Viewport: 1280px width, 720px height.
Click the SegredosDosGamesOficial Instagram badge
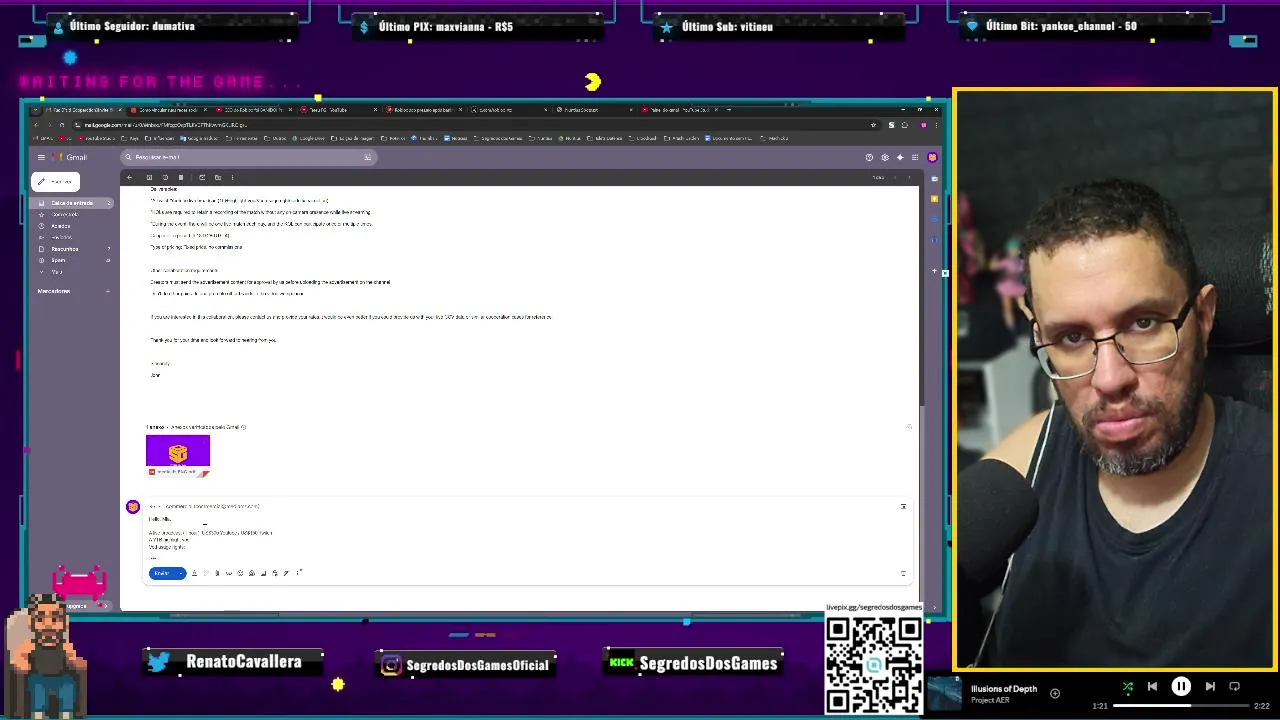pos(466,665)
